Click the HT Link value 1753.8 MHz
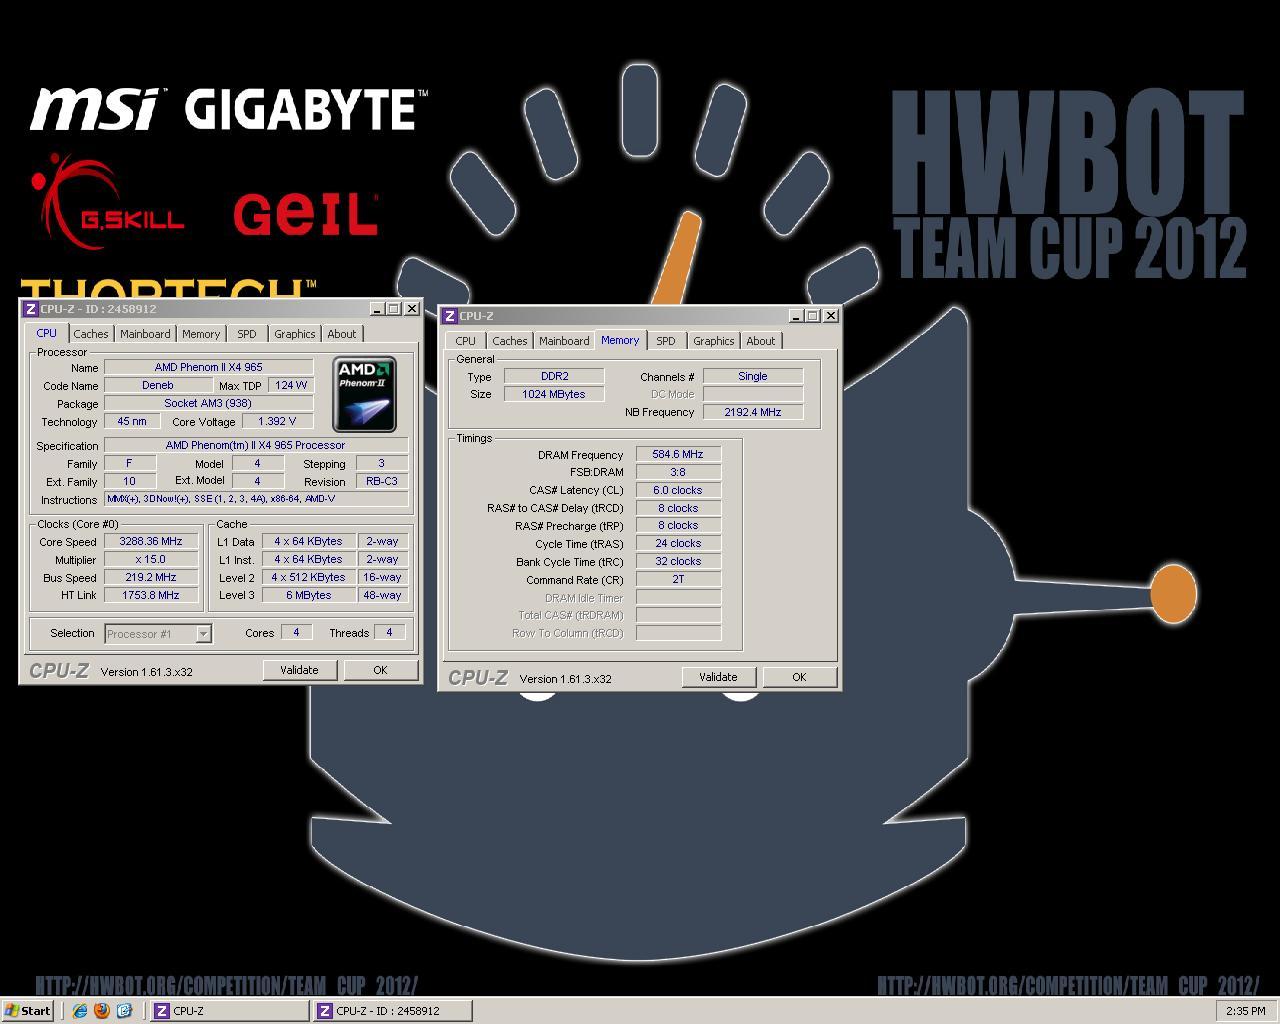1280x1024 pixels. coord(151,595)
